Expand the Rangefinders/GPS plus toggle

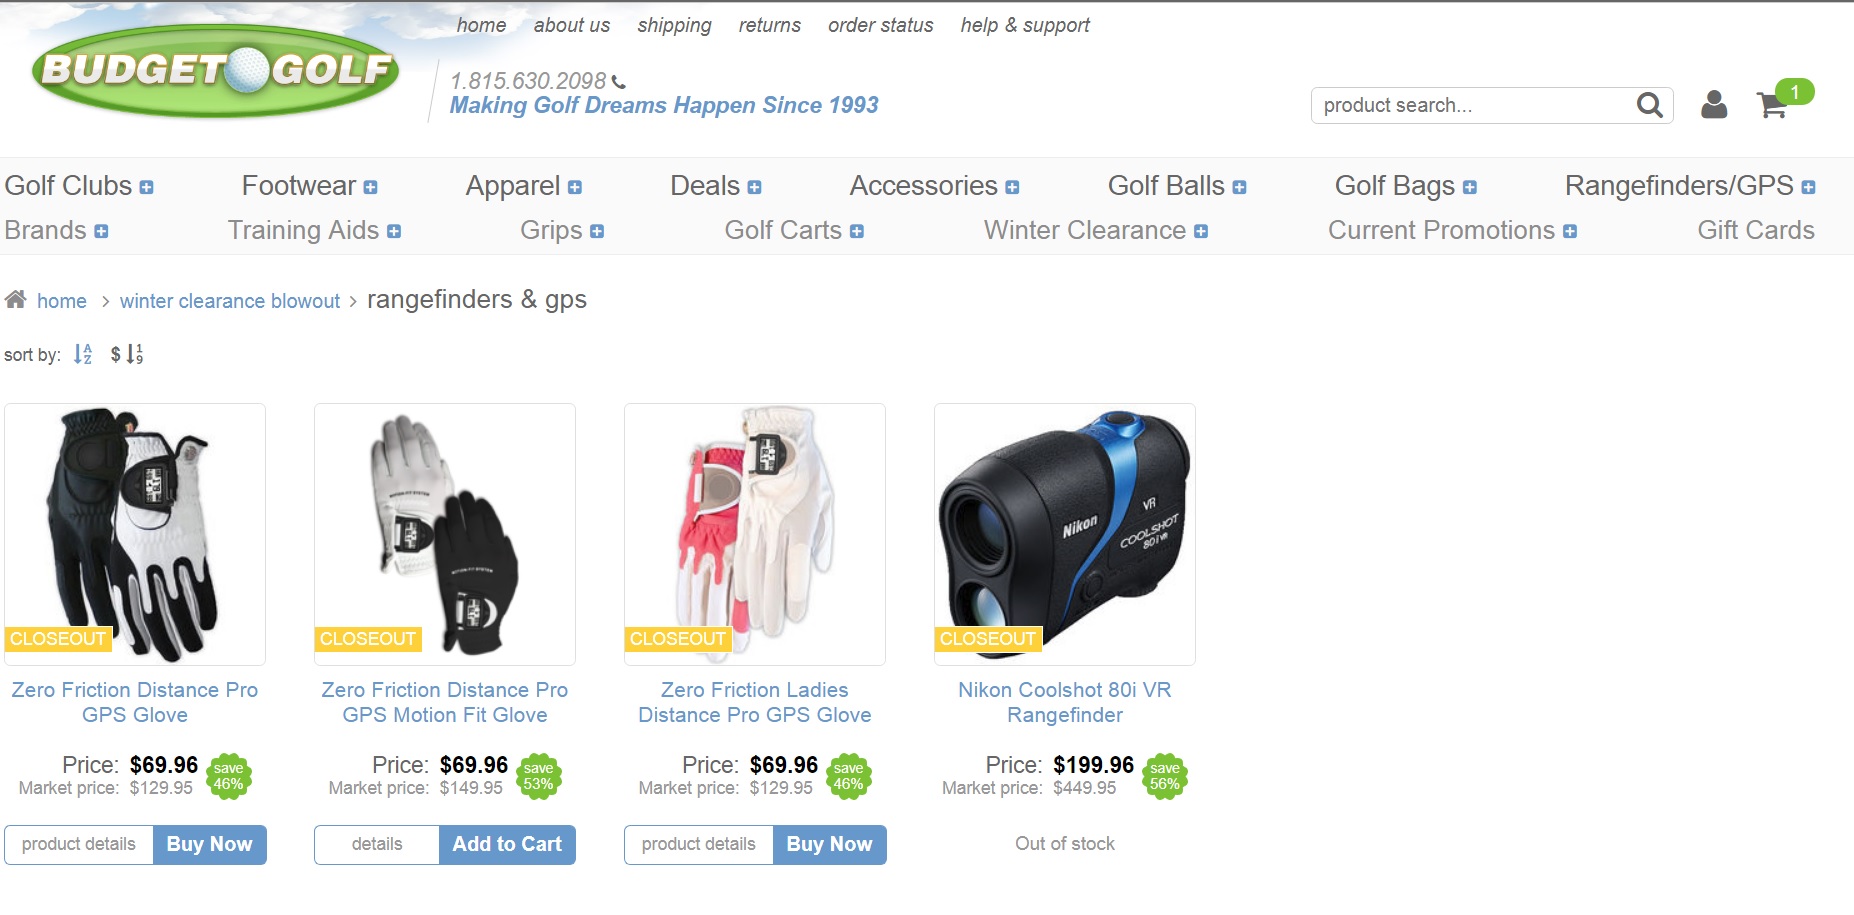[1808, 187]
